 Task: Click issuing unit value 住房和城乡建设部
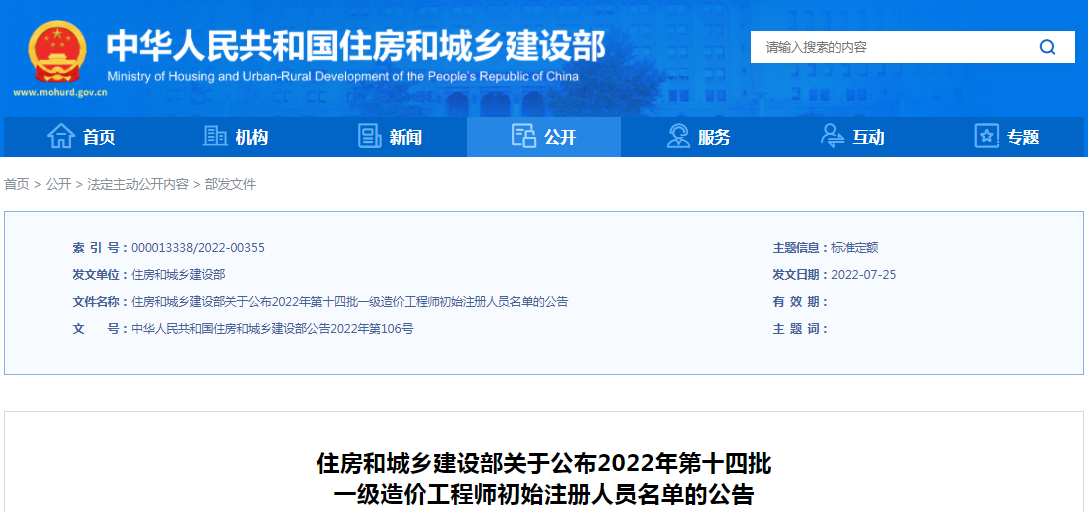point(178,275)
